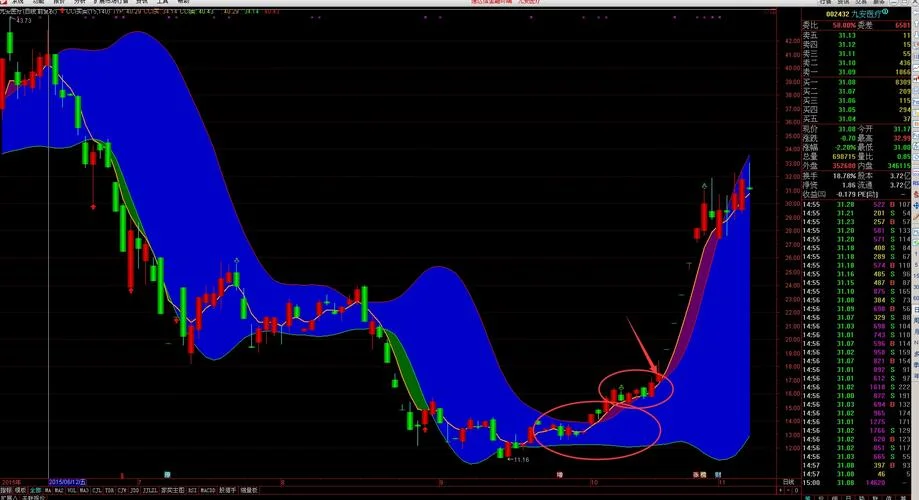Pick the MA3 indicator tab
This screenshot has height=500, width=919.
pos(84,490)
